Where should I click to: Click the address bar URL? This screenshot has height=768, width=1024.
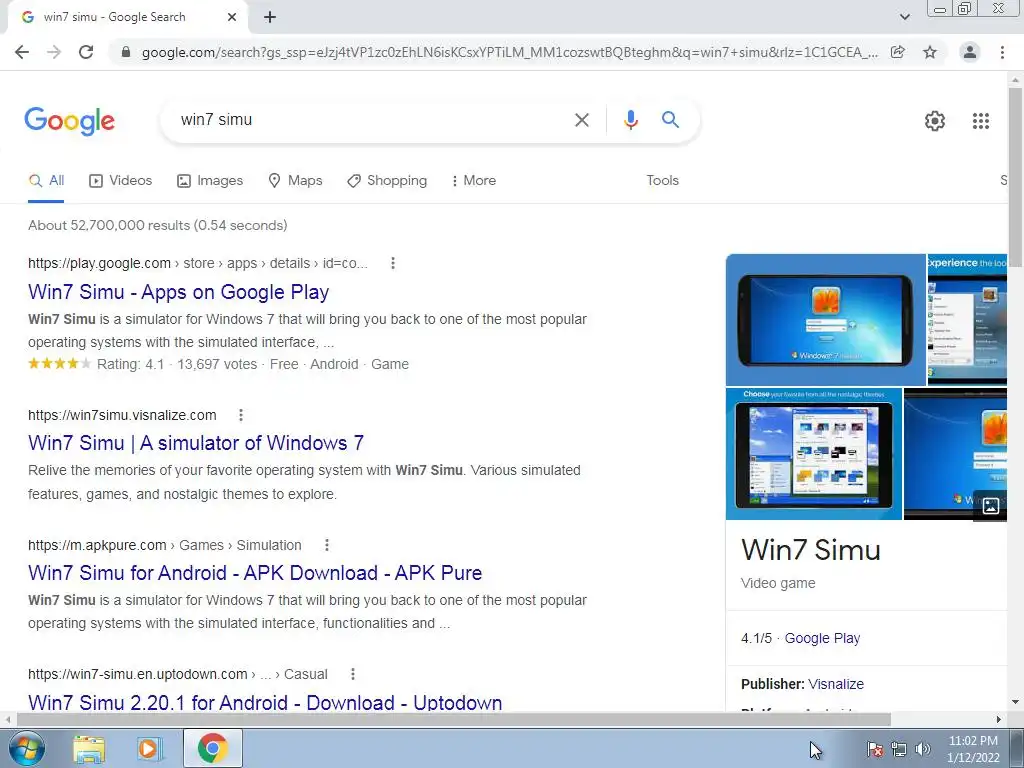click(509, 52)
